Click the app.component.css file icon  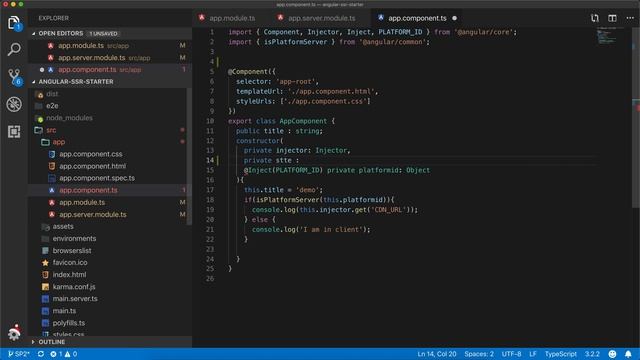coord(52,154)
